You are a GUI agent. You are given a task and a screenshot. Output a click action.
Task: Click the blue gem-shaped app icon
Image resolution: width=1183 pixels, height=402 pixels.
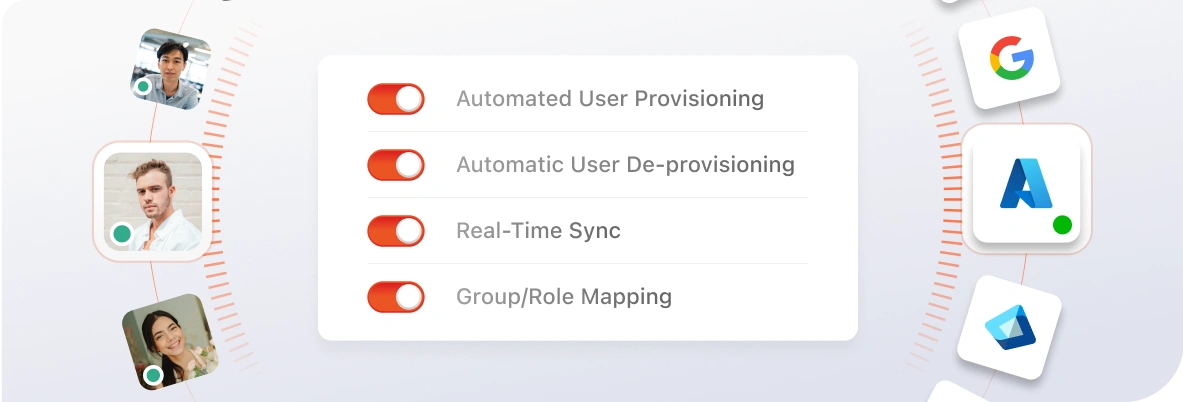pyautogui.click(x=1009, y=328)
